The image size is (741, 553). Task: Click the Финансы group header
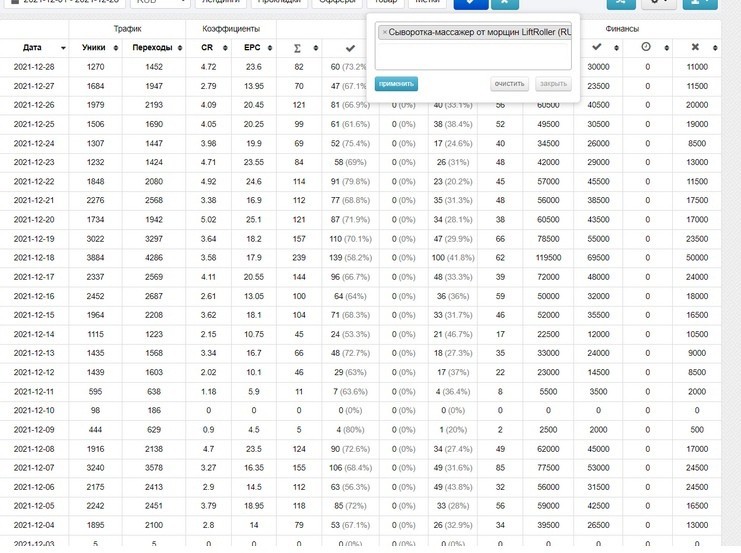622,29
